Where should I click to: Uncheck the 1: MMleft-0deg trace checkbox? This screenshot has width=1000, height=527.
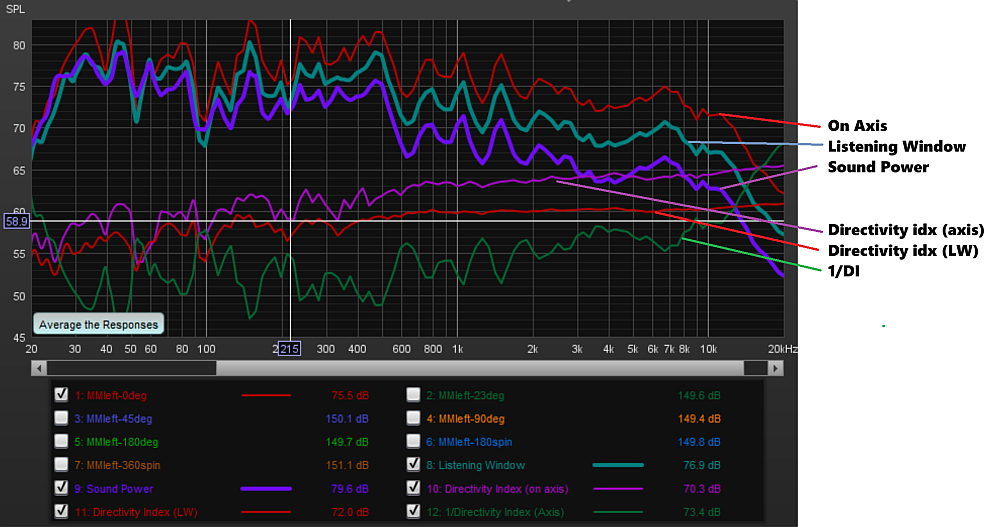(x=62, y=394)
